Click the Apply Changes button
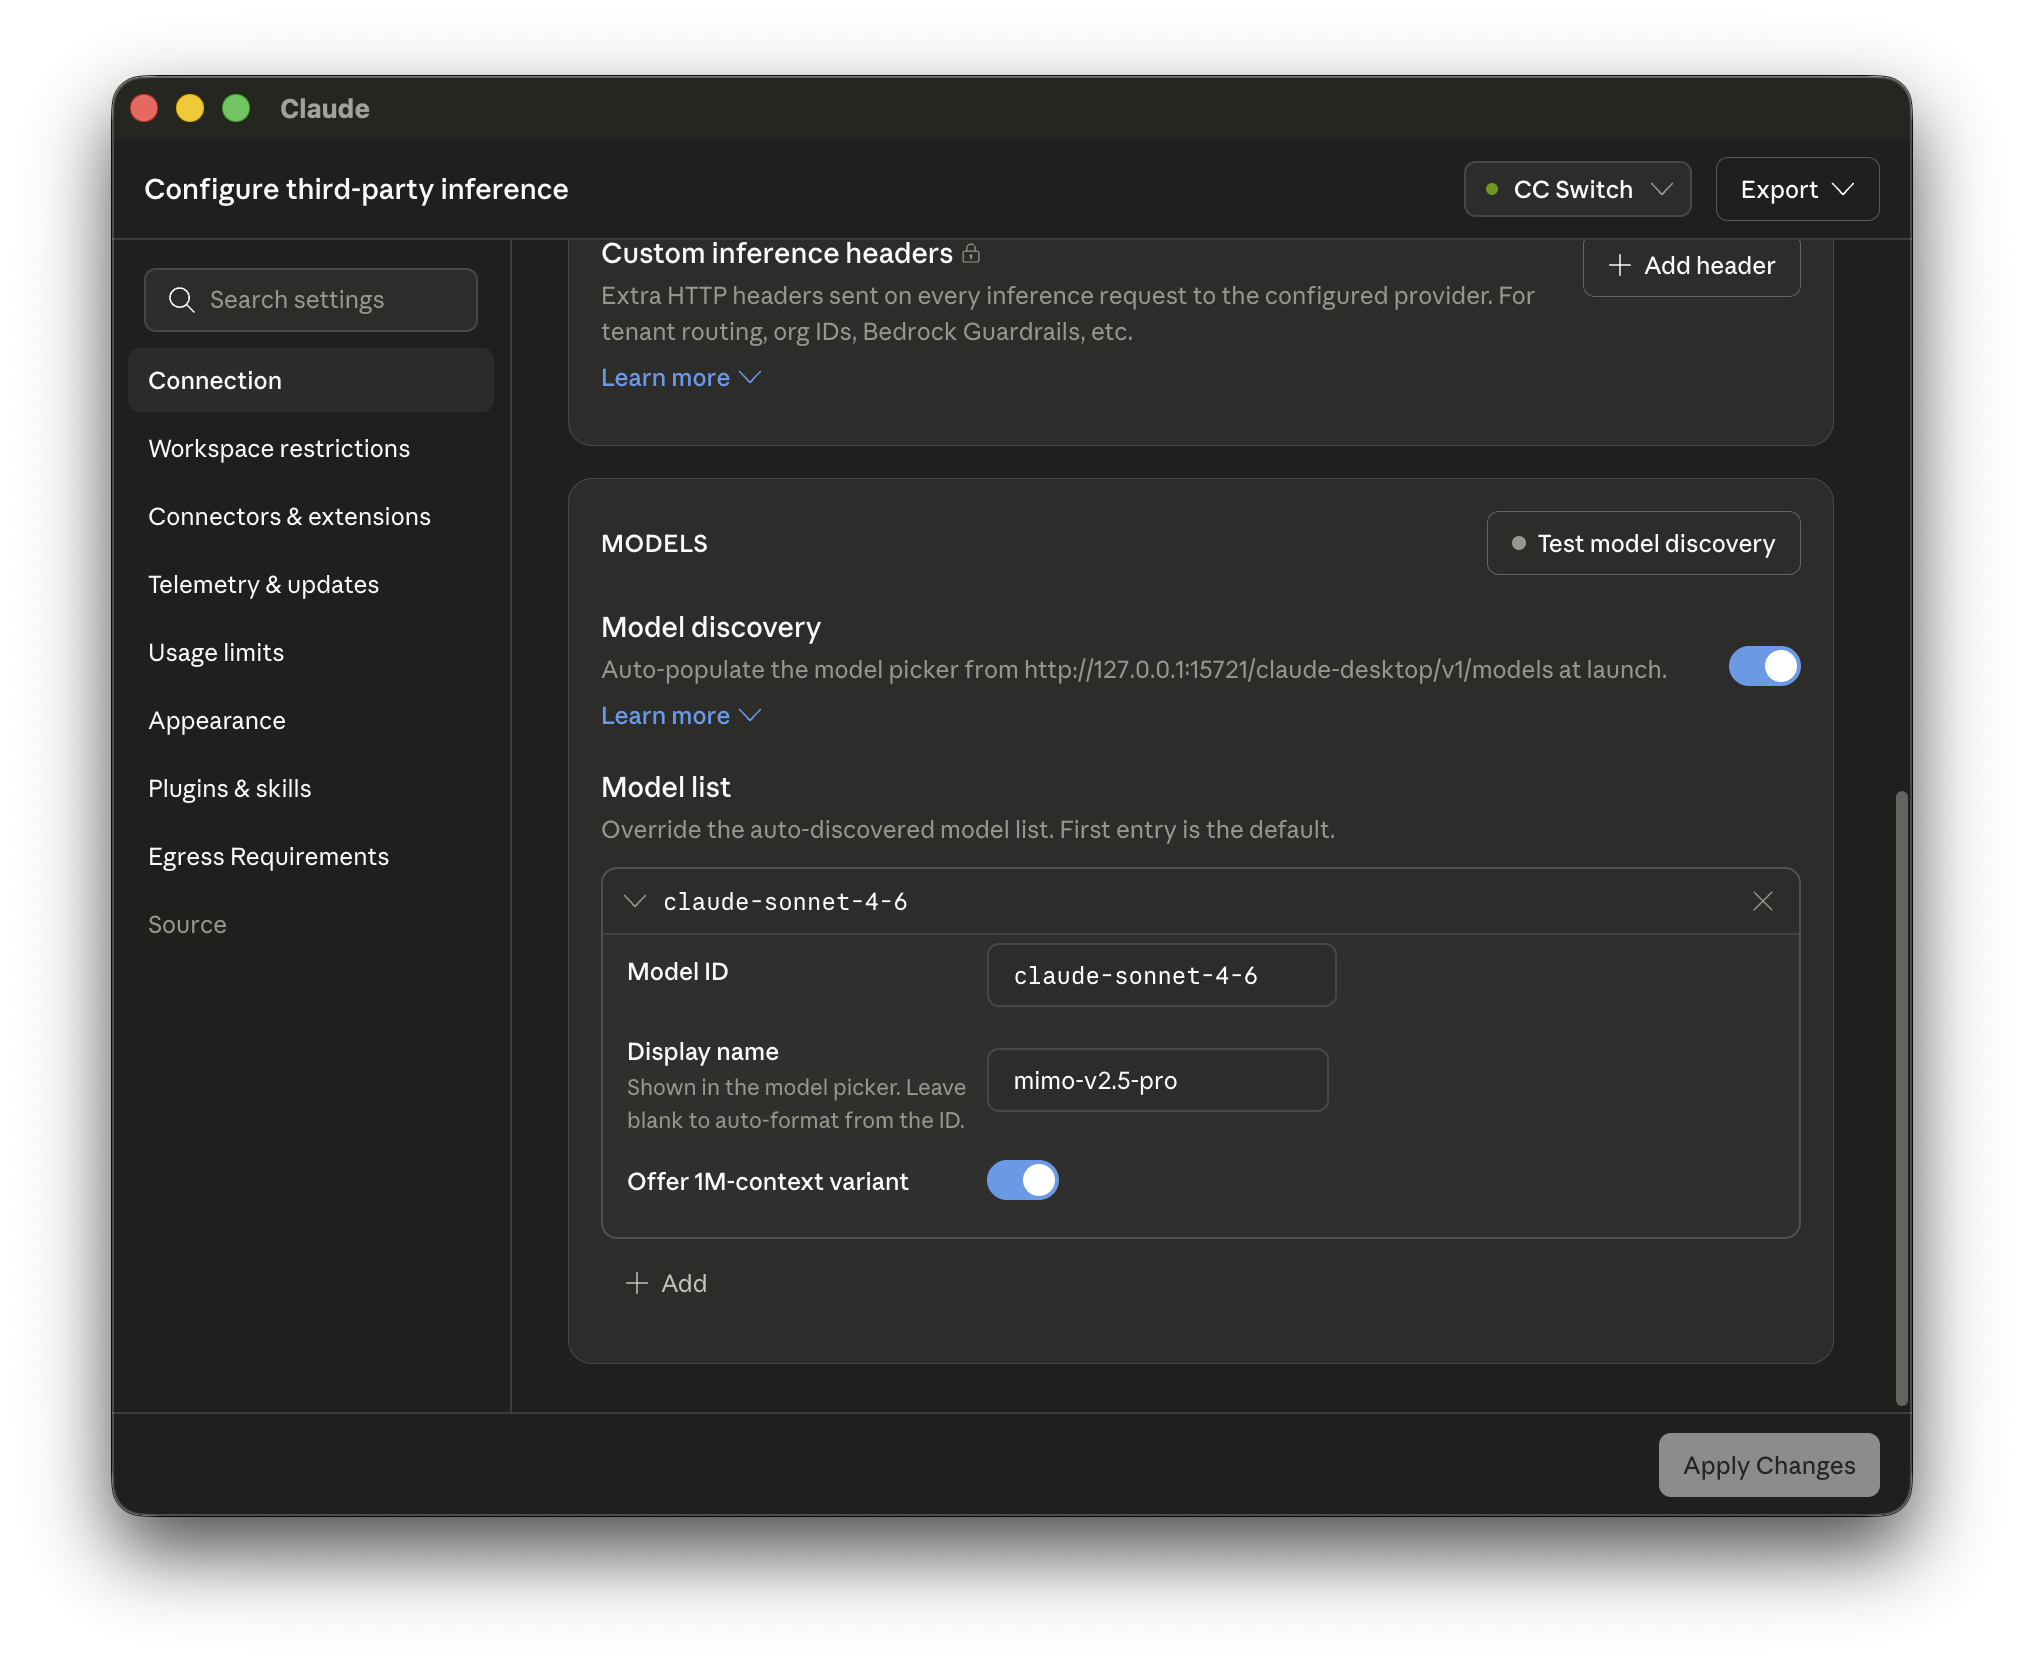Viewport: 2024px width, 1664px height. click(x=1769, y=1465)
